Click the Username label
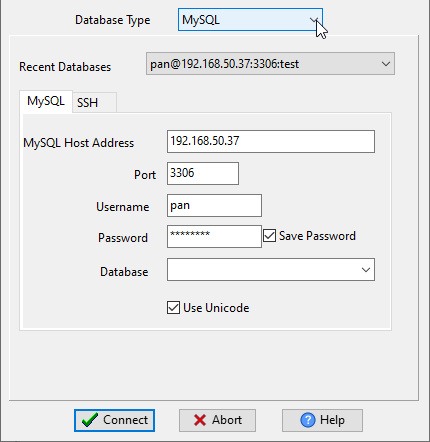Screen dimensions: 430x442 coord(123,207)
